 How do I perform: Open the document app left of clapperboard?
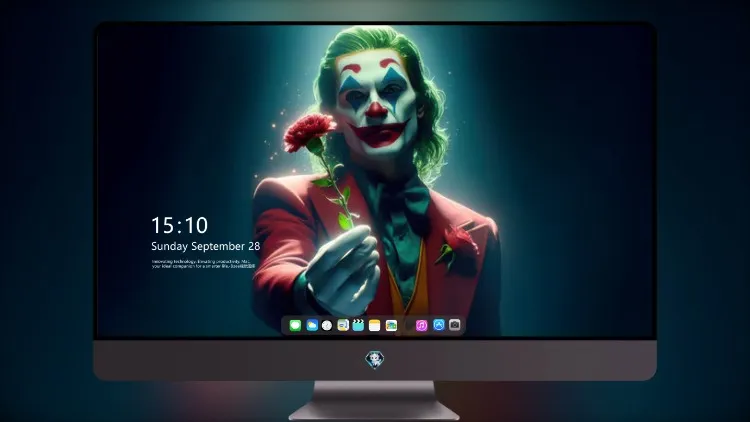point(343,326)
